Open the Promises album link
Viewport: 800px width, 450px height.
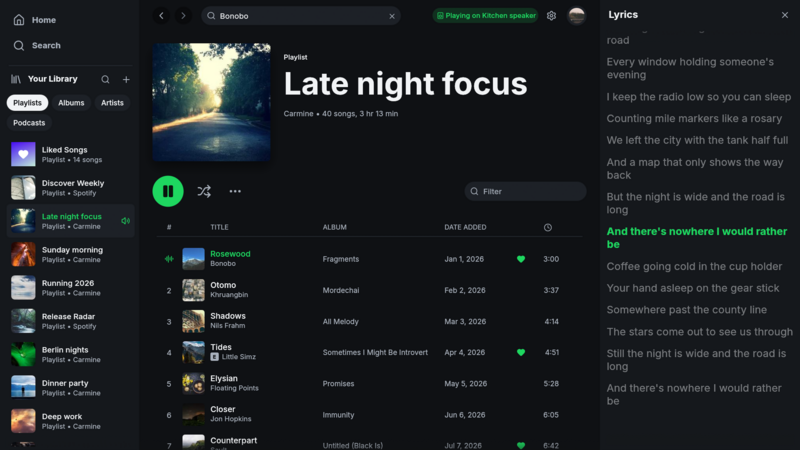tap(338, 384)
